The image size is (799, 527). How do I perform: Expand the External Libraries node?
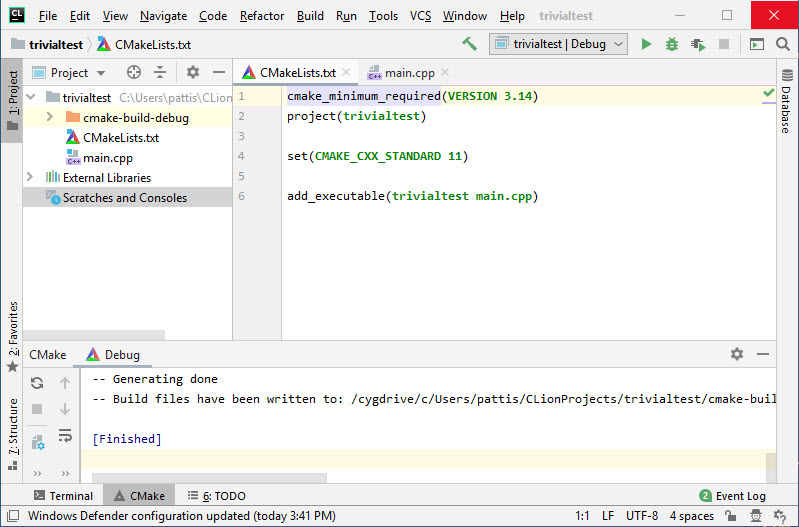31,178
